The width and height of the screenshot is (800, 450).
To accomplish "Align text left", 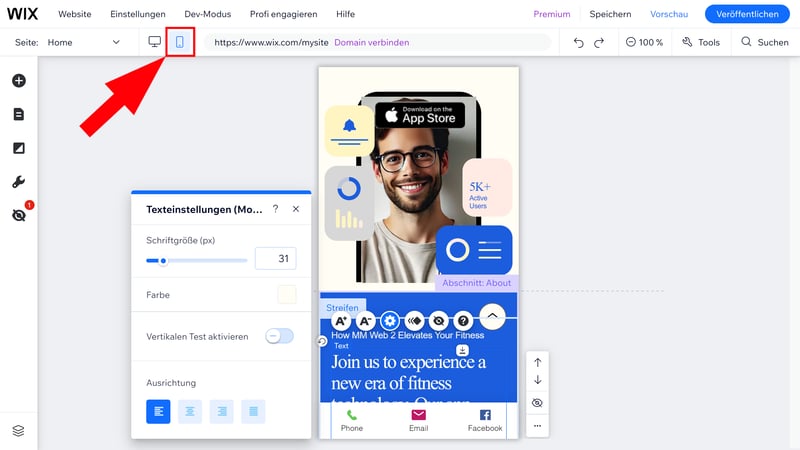I will coord(158,411).
